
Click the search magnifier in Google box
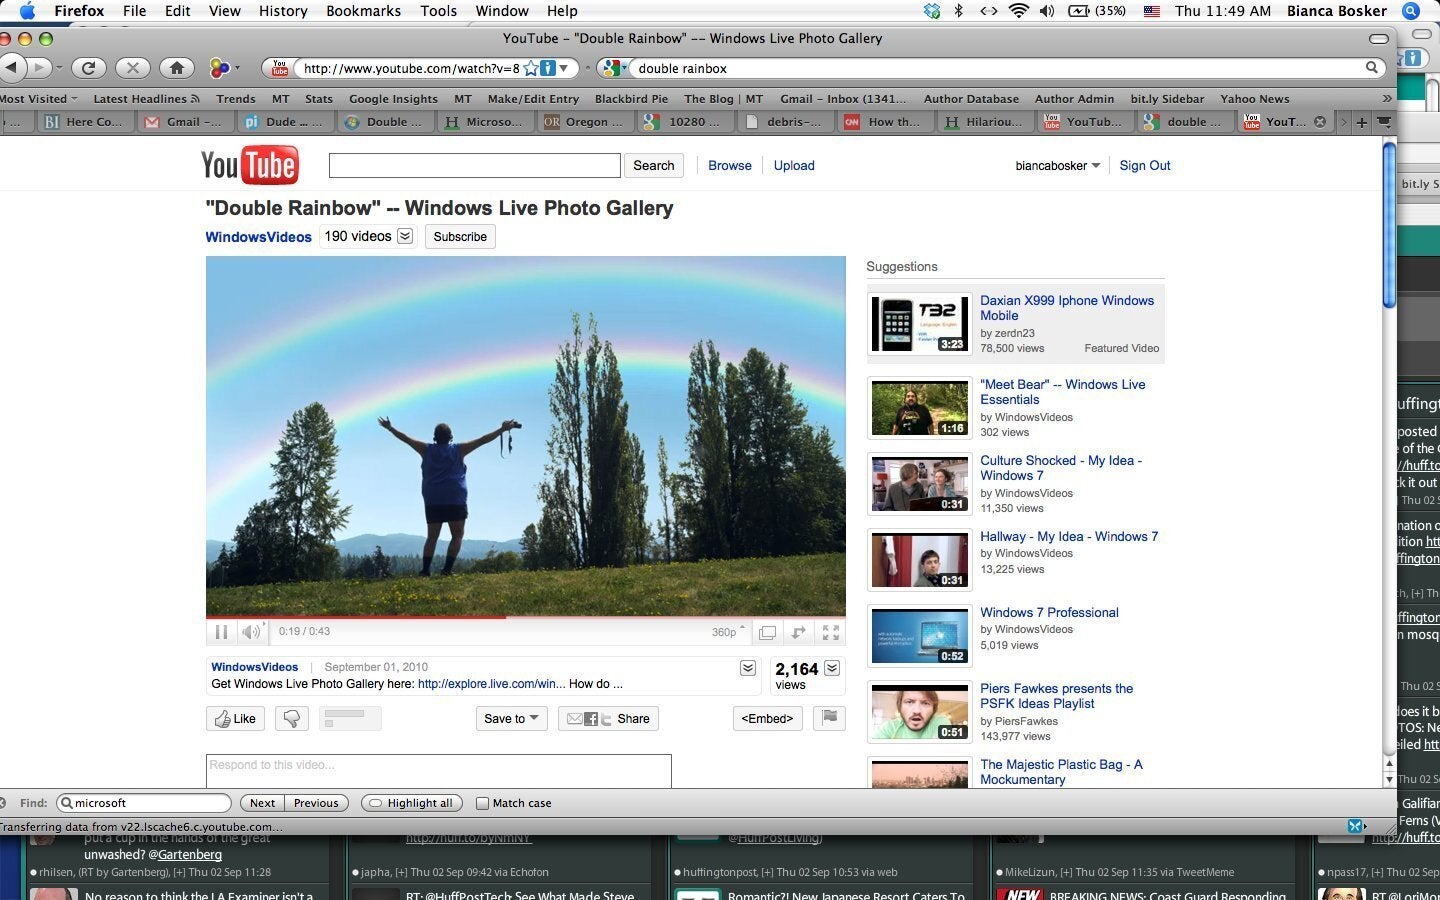pos(1373,68)
